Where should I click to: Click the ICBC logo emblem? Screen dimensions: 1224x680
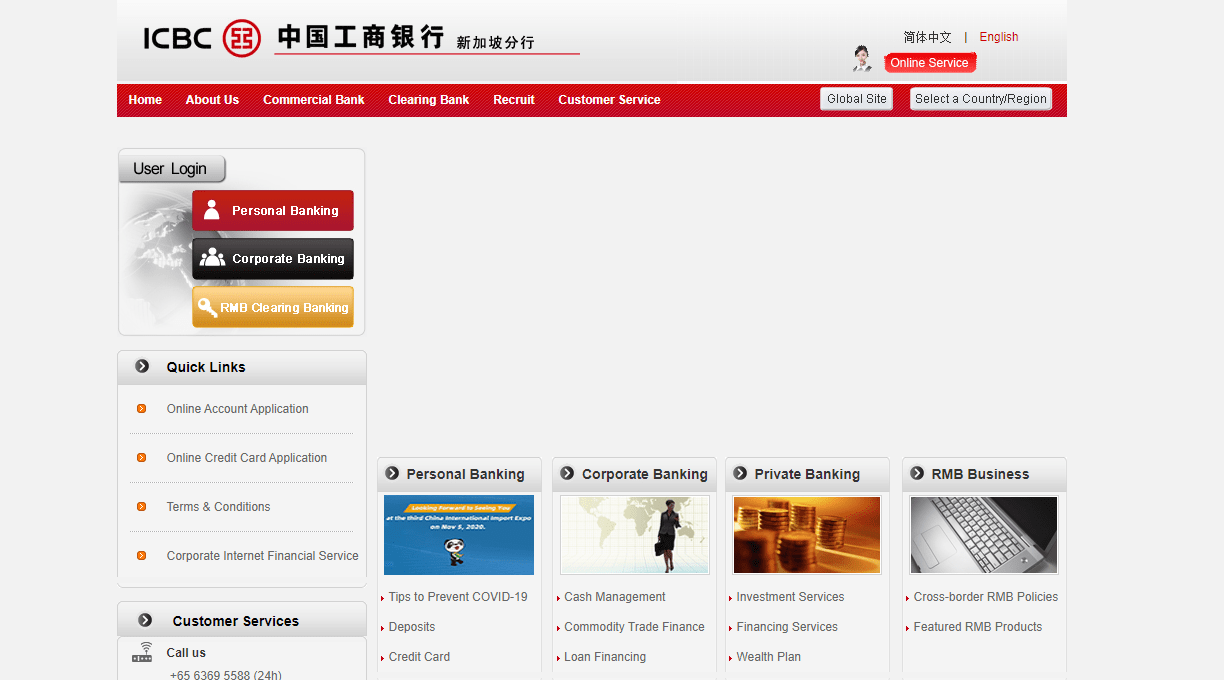(x=242, y=38)
